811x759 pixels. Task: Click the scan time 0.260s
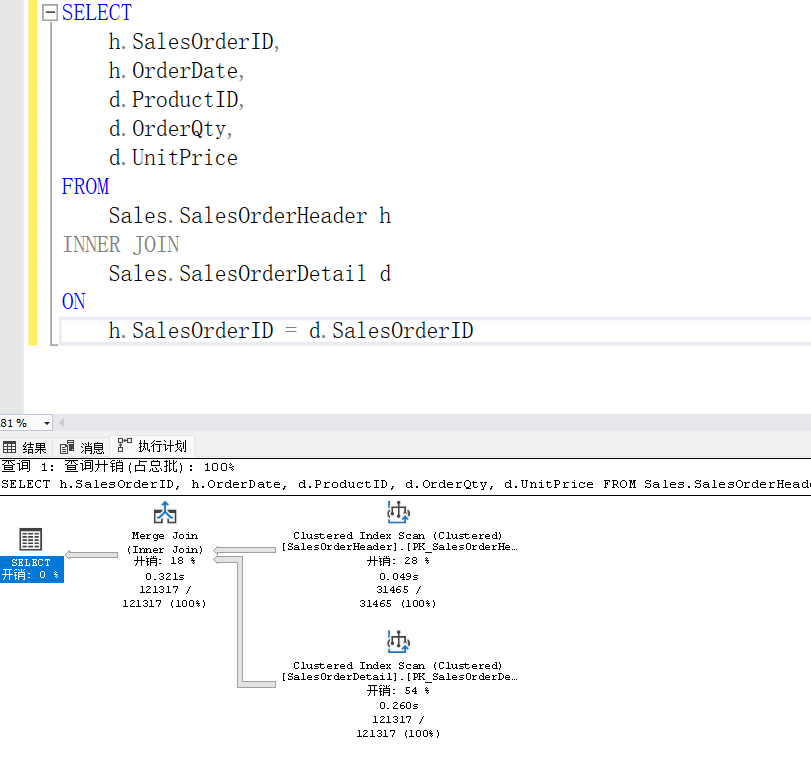398,706
